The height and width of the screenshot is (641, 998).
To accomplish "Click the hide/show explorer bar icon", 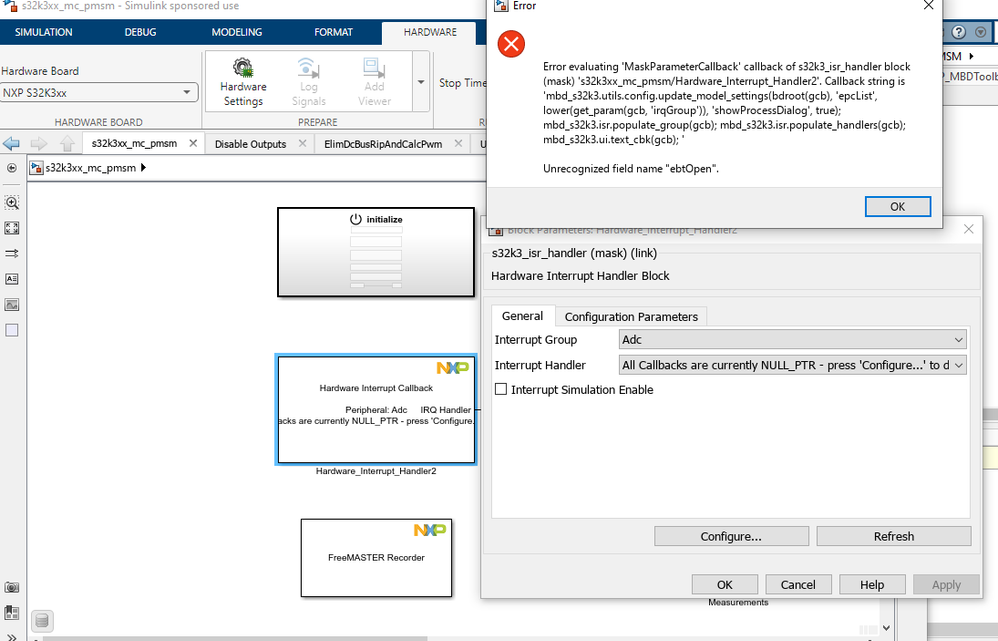I will [11, 168].
